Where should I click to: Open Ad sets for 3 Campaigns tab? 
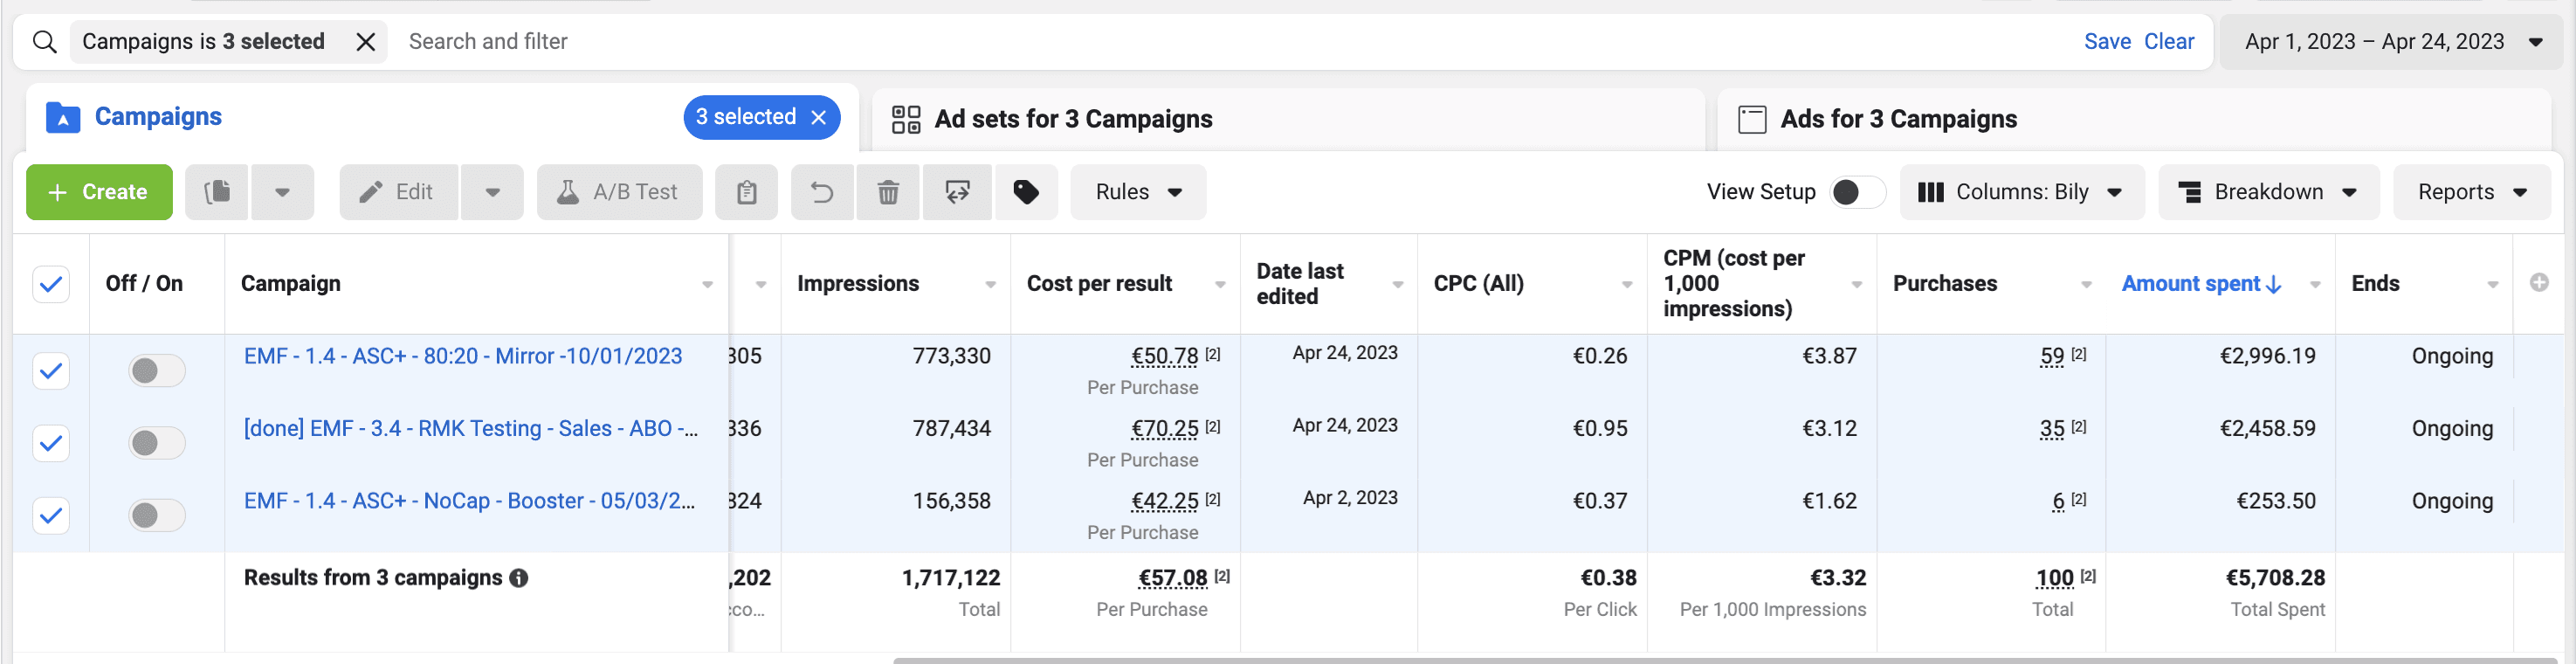[1288, 119]
